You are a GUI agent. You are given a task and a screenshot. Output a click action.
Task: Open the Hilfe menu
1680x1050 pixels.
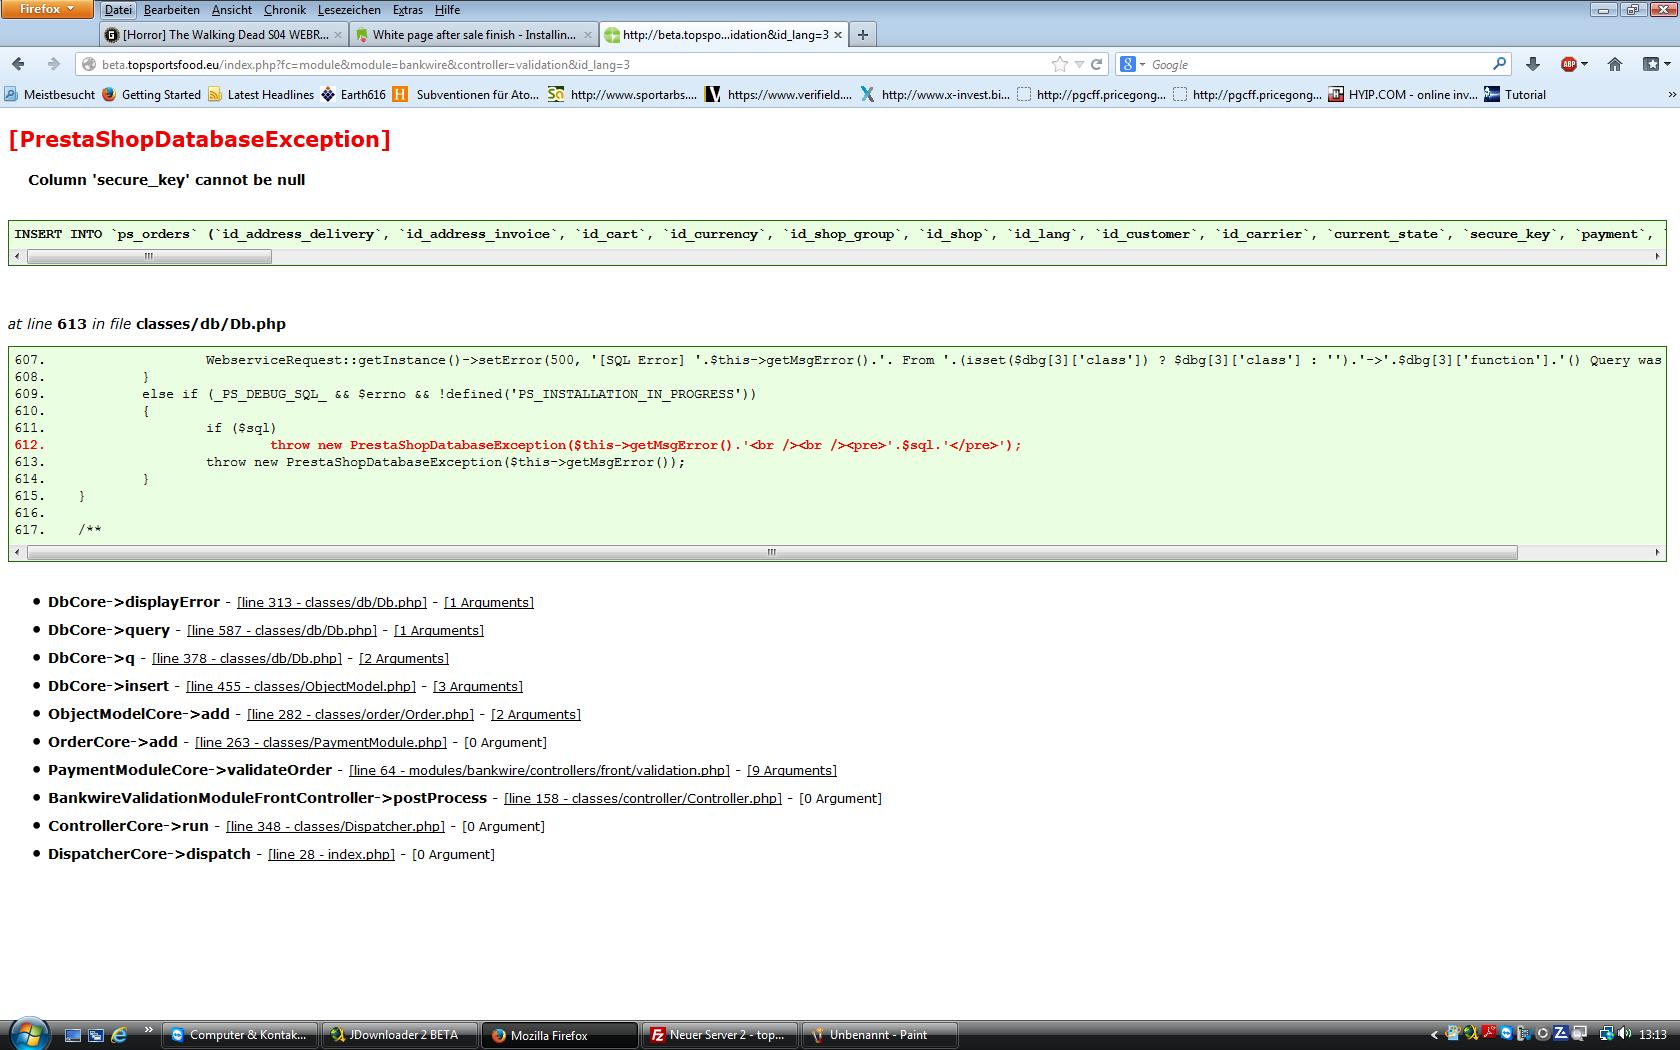coord(447,10)
